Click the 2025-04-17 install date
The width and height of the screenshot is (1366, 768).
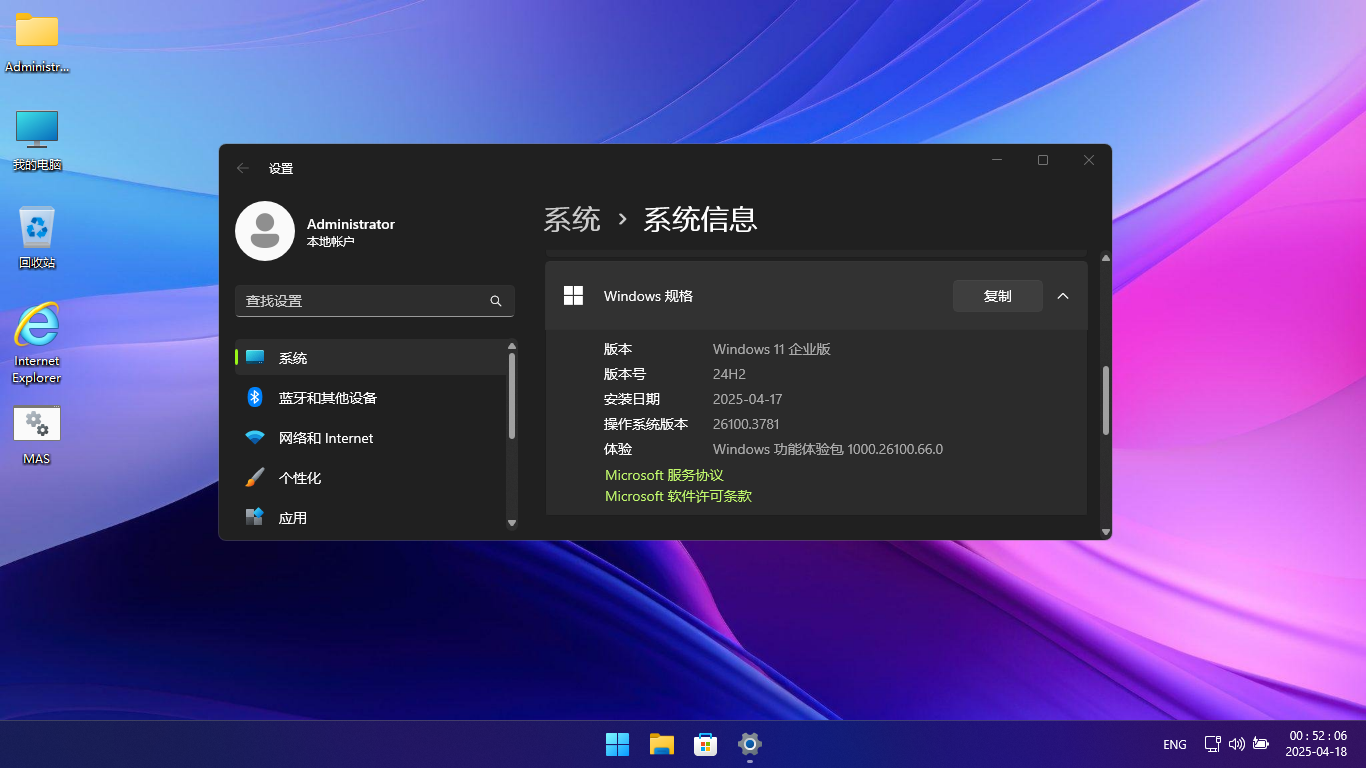click(747, 399)
